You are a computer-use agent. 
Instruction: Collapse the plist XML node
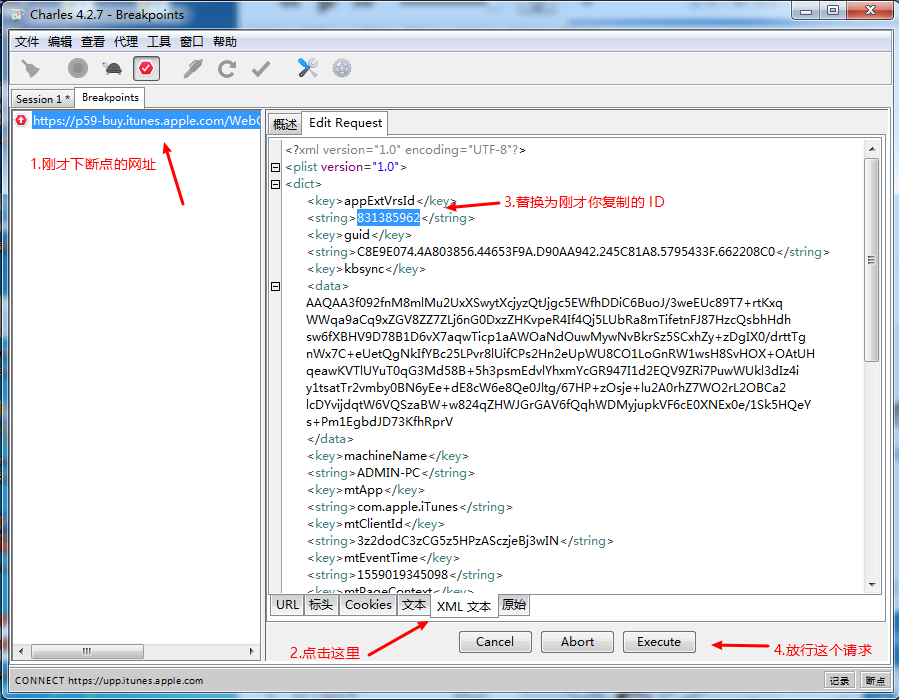pos(276,167)
